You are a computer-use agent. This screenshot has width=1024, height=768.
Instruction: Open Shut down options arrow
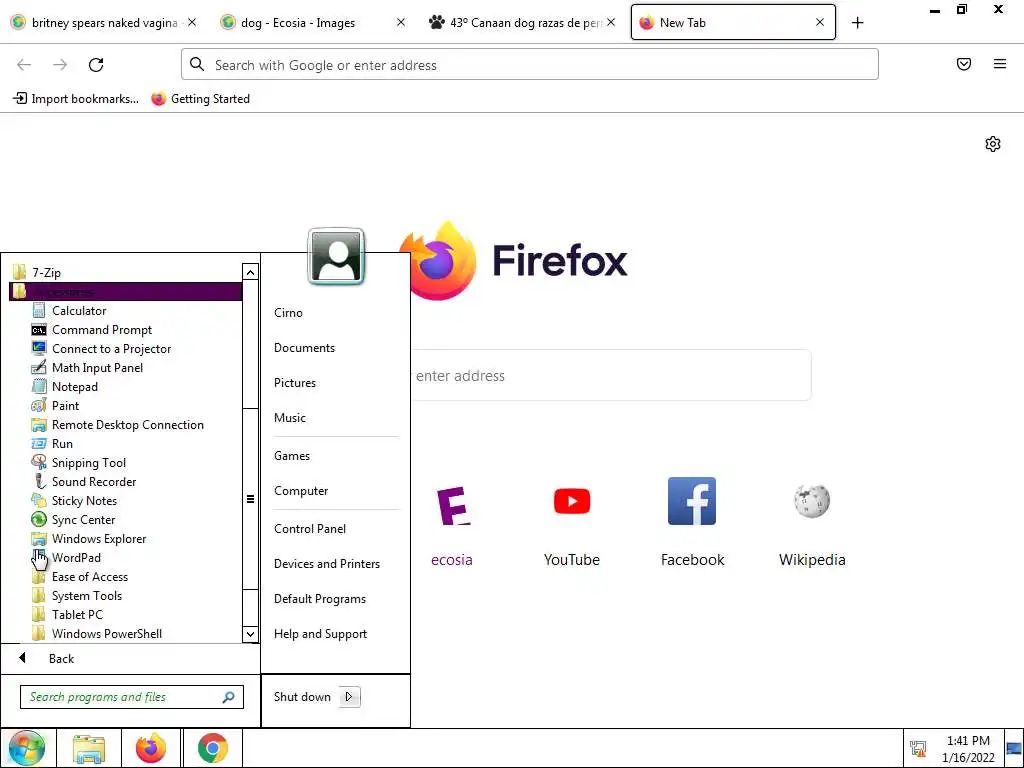tap(349, 697)
